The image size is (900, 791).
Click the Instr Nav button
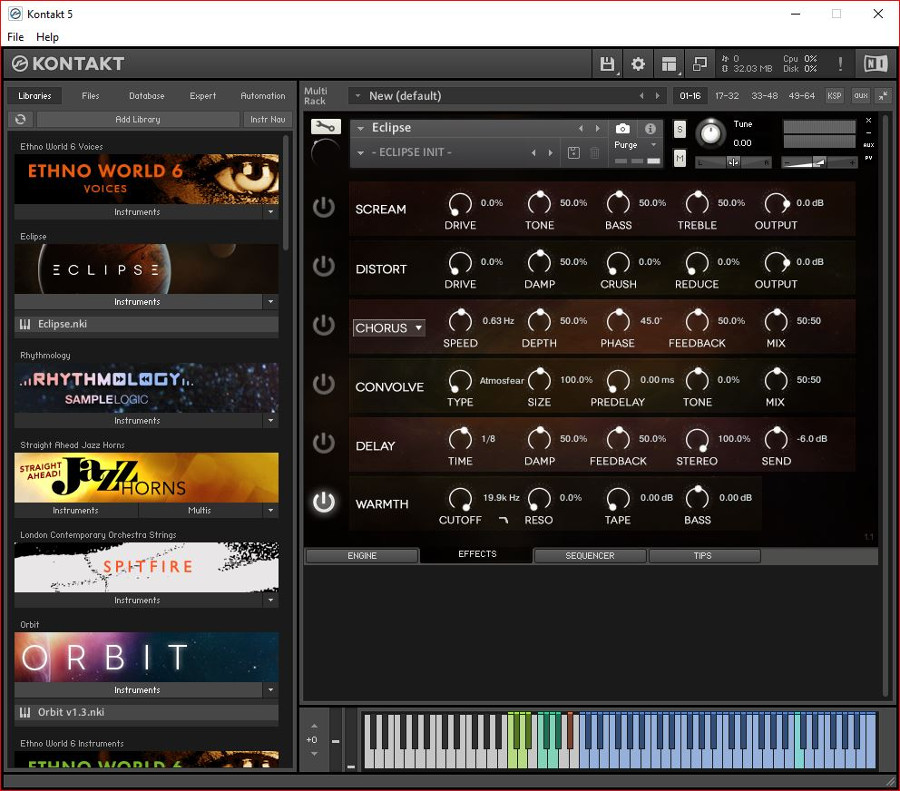(x=267, y=119)
